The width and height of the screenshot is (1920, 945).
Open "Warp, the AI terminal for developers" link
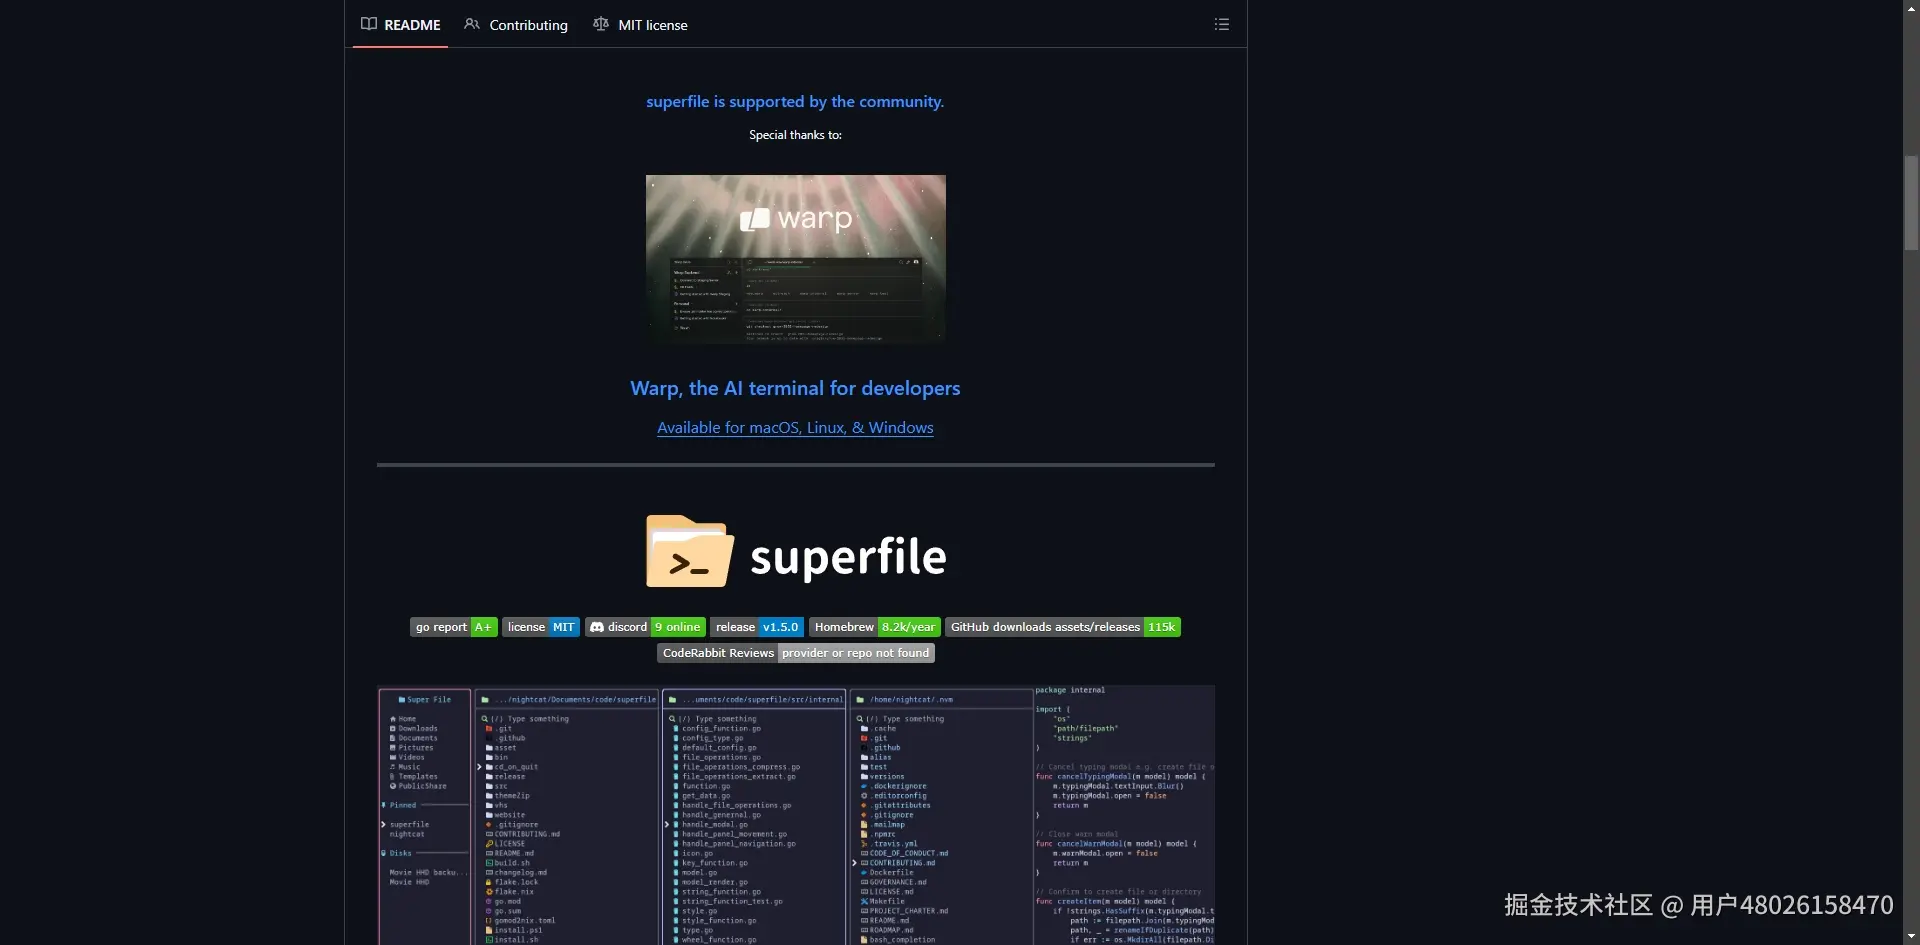[795, 388]
